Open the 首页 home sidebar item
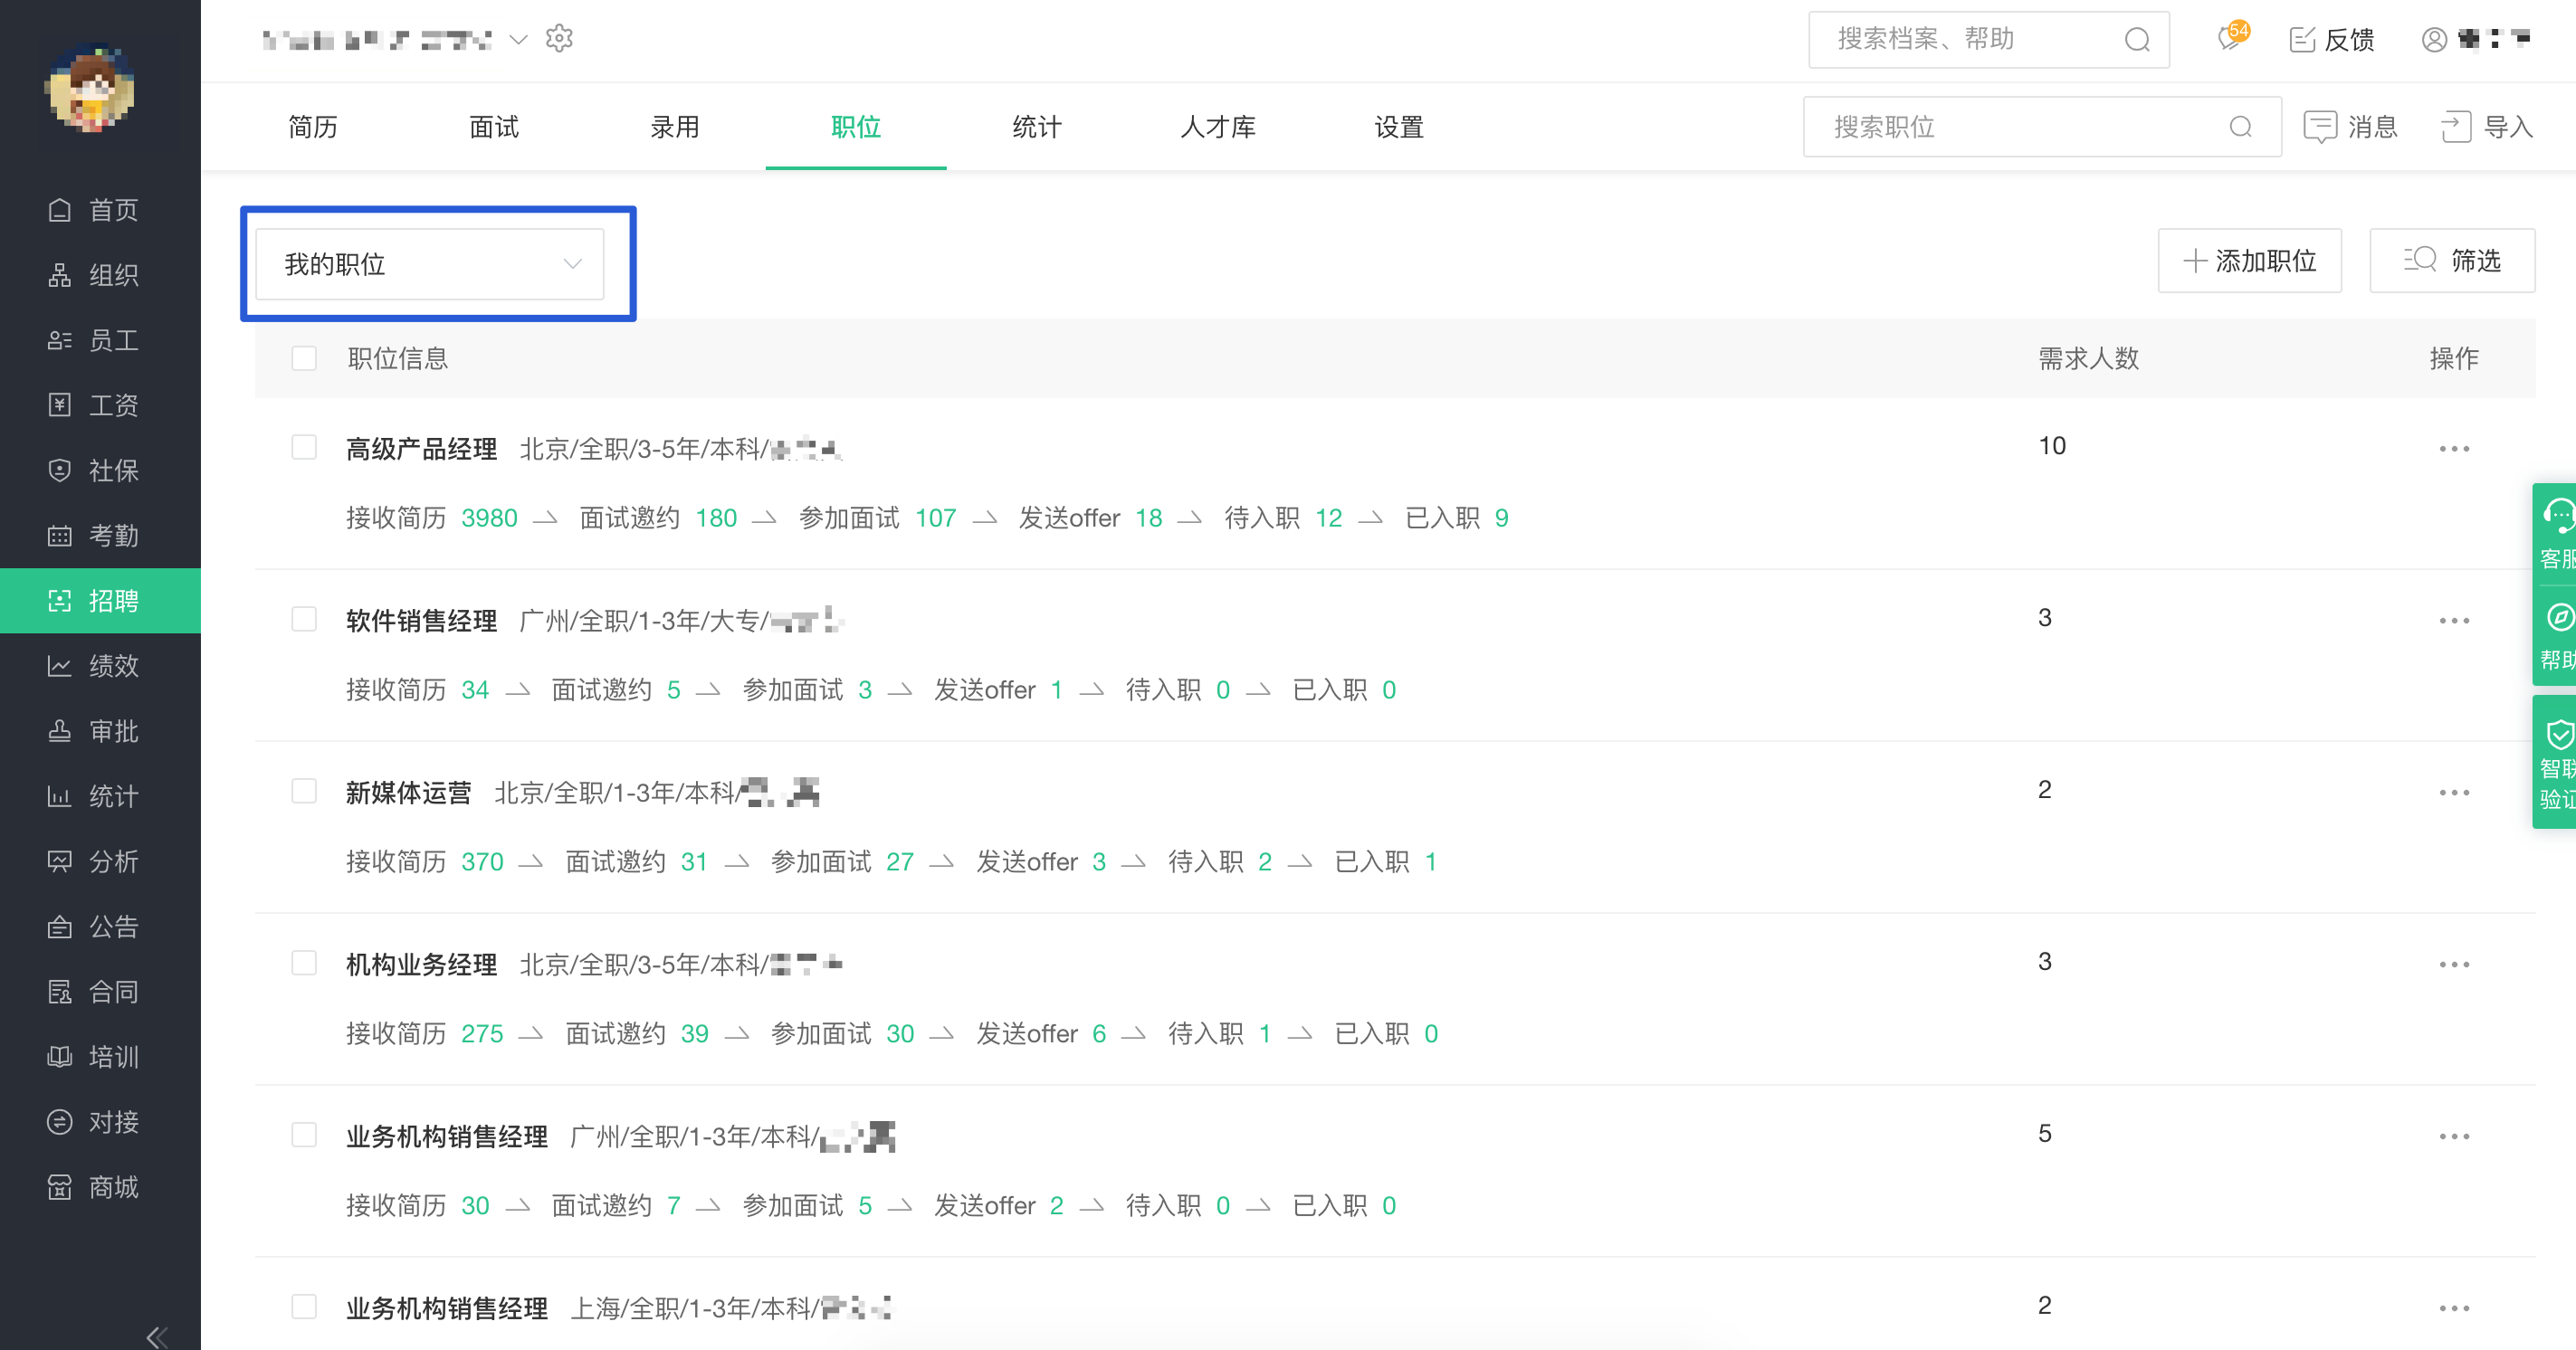This screenshot has height=1350, width=2576. pos(100,210)
